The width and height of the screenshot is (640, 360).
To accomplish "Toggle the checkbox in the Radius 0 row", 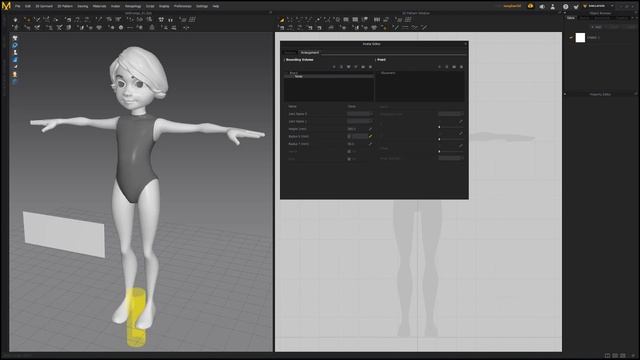I will point(349,136).
